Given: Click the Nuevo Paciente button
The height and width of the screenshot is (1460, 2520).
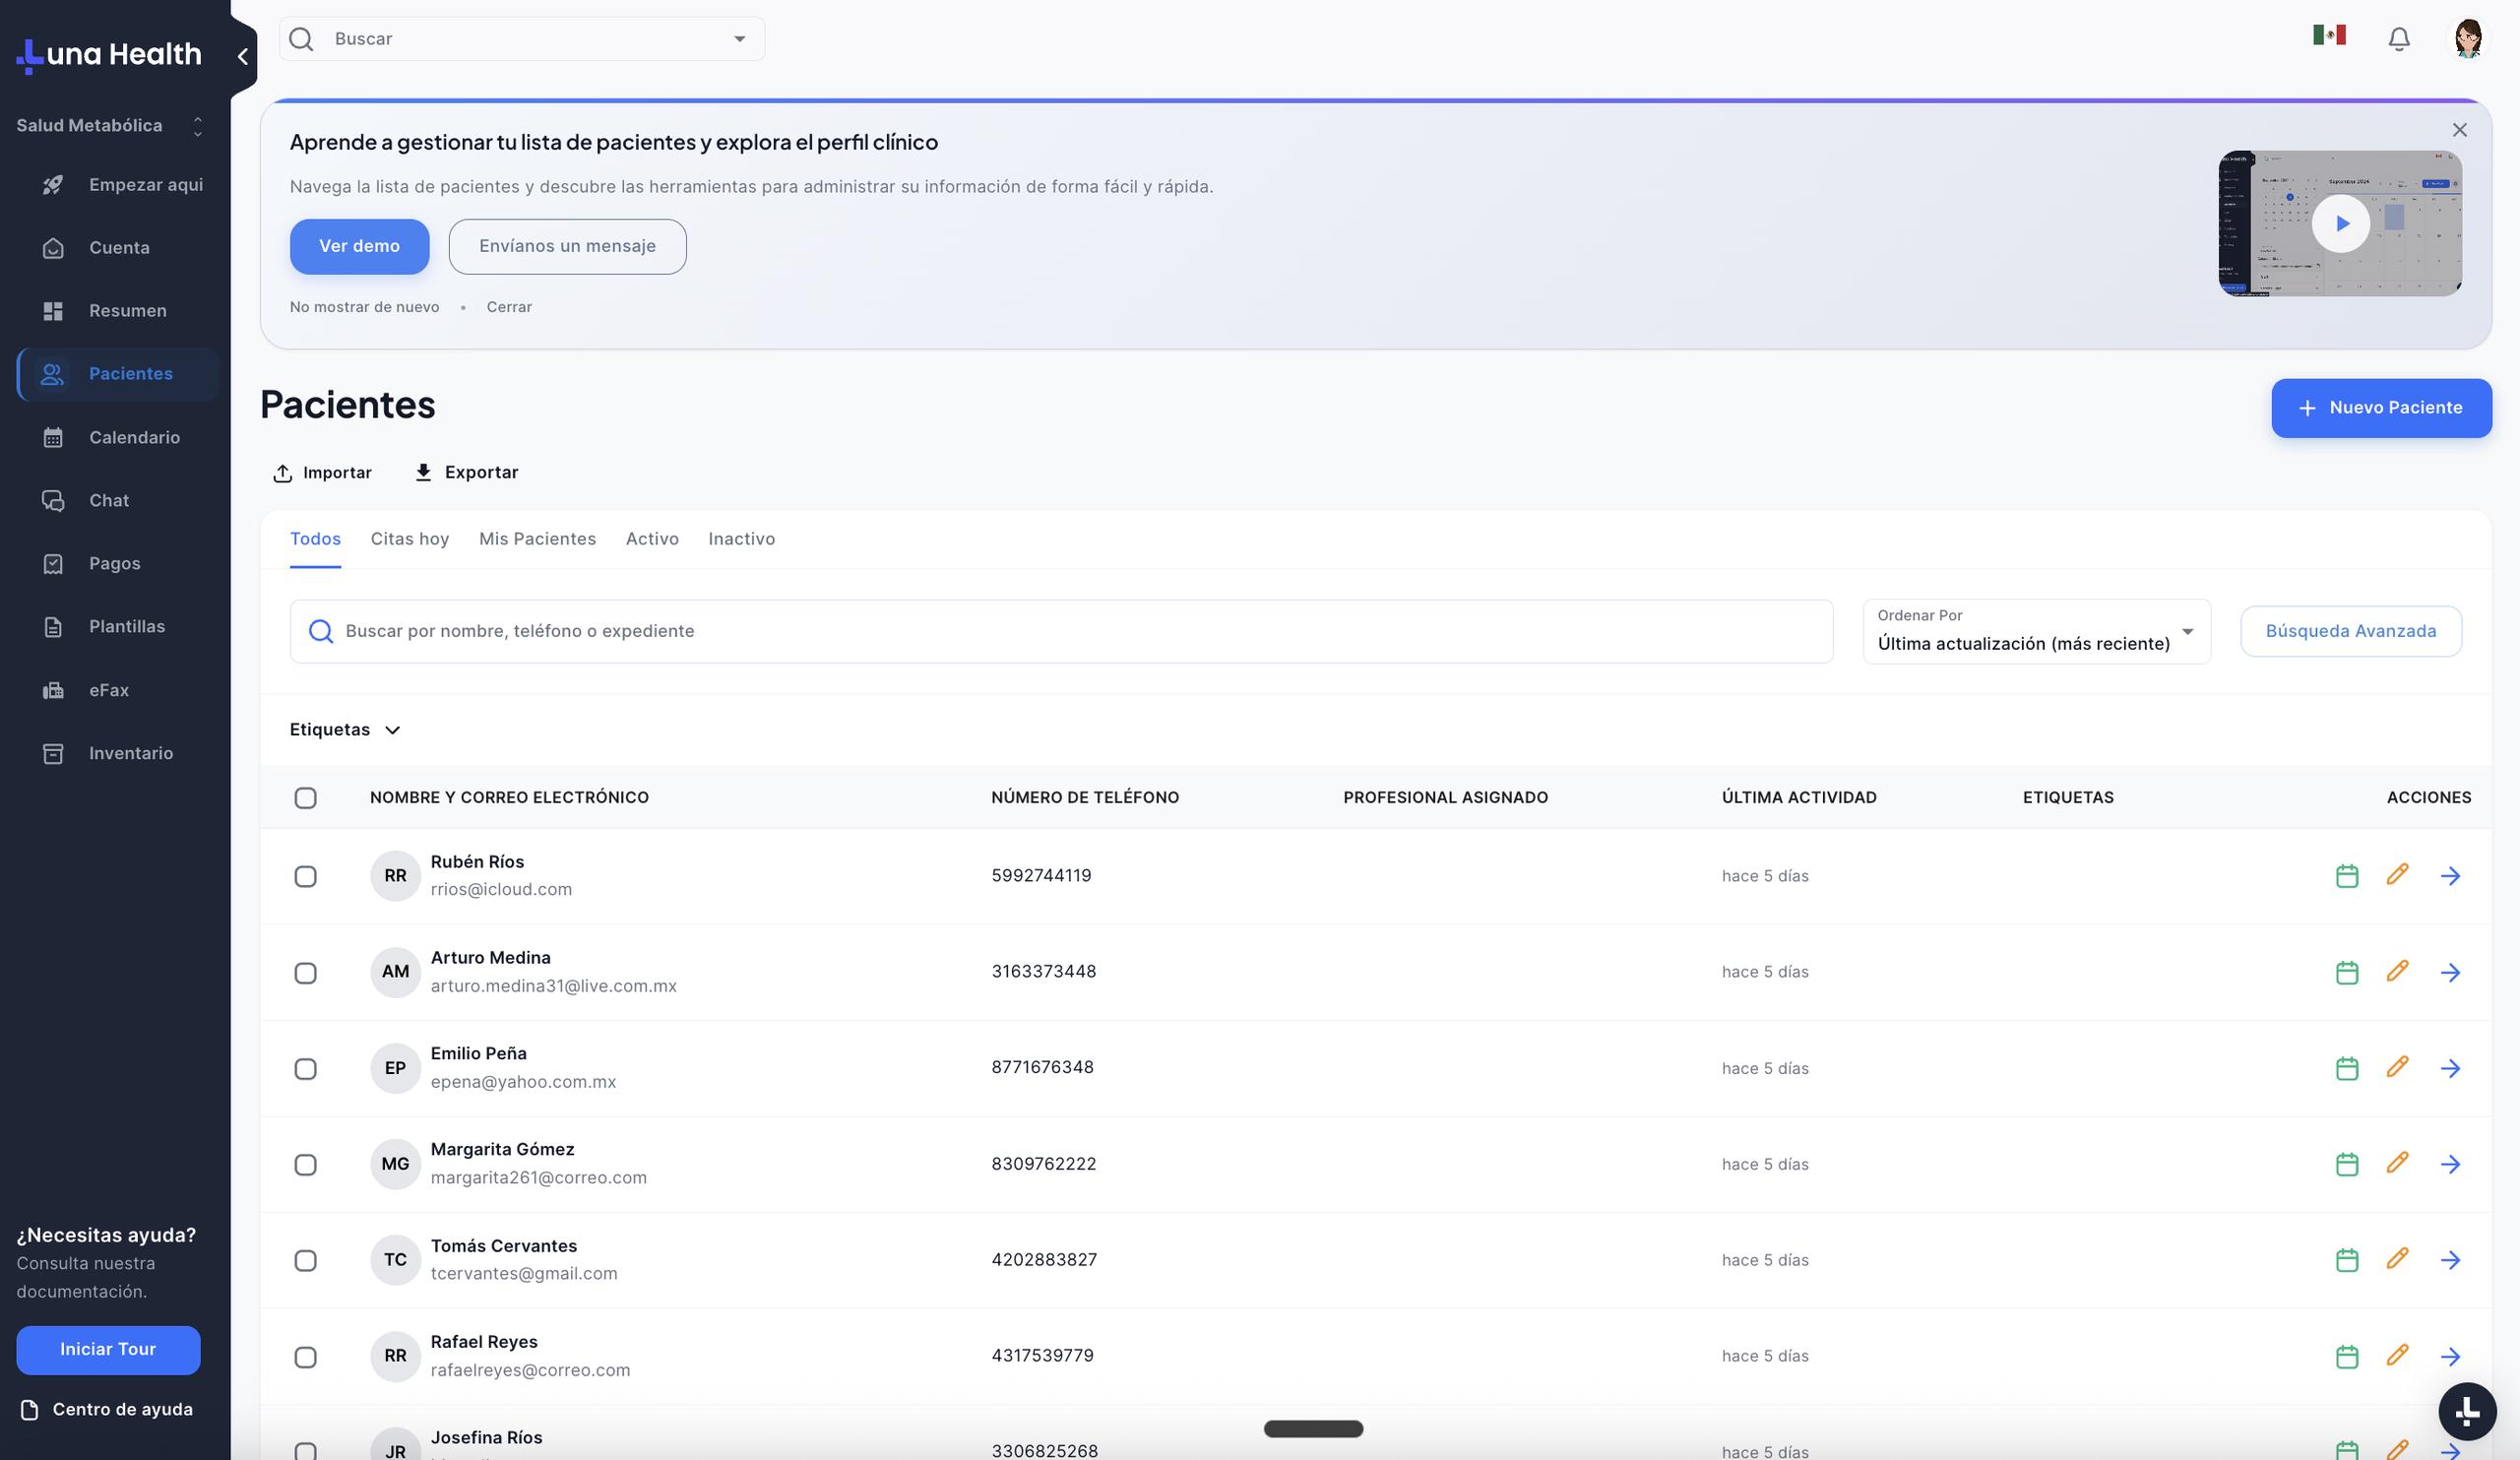Looking at the screenshot, I should (2380, 408).
